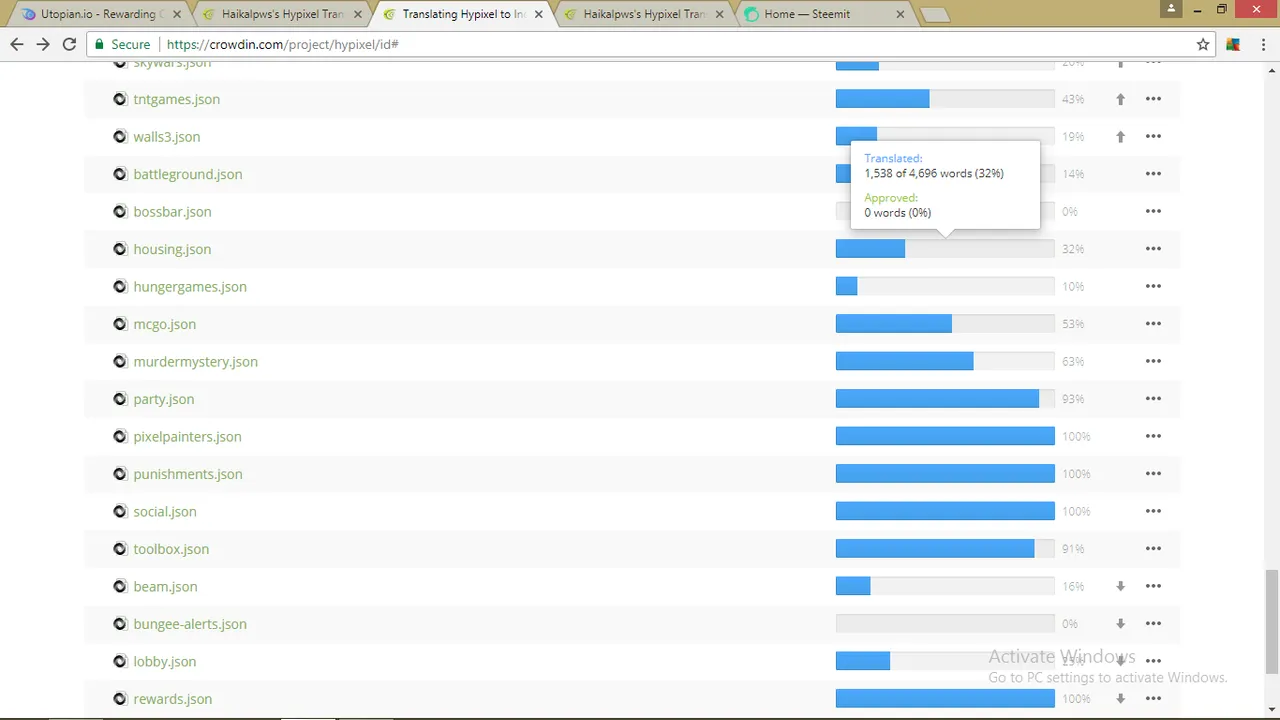Click the 63% value of murdermystery.json
Viewport: 1280px width, 720px height.
coord(1073,362)
